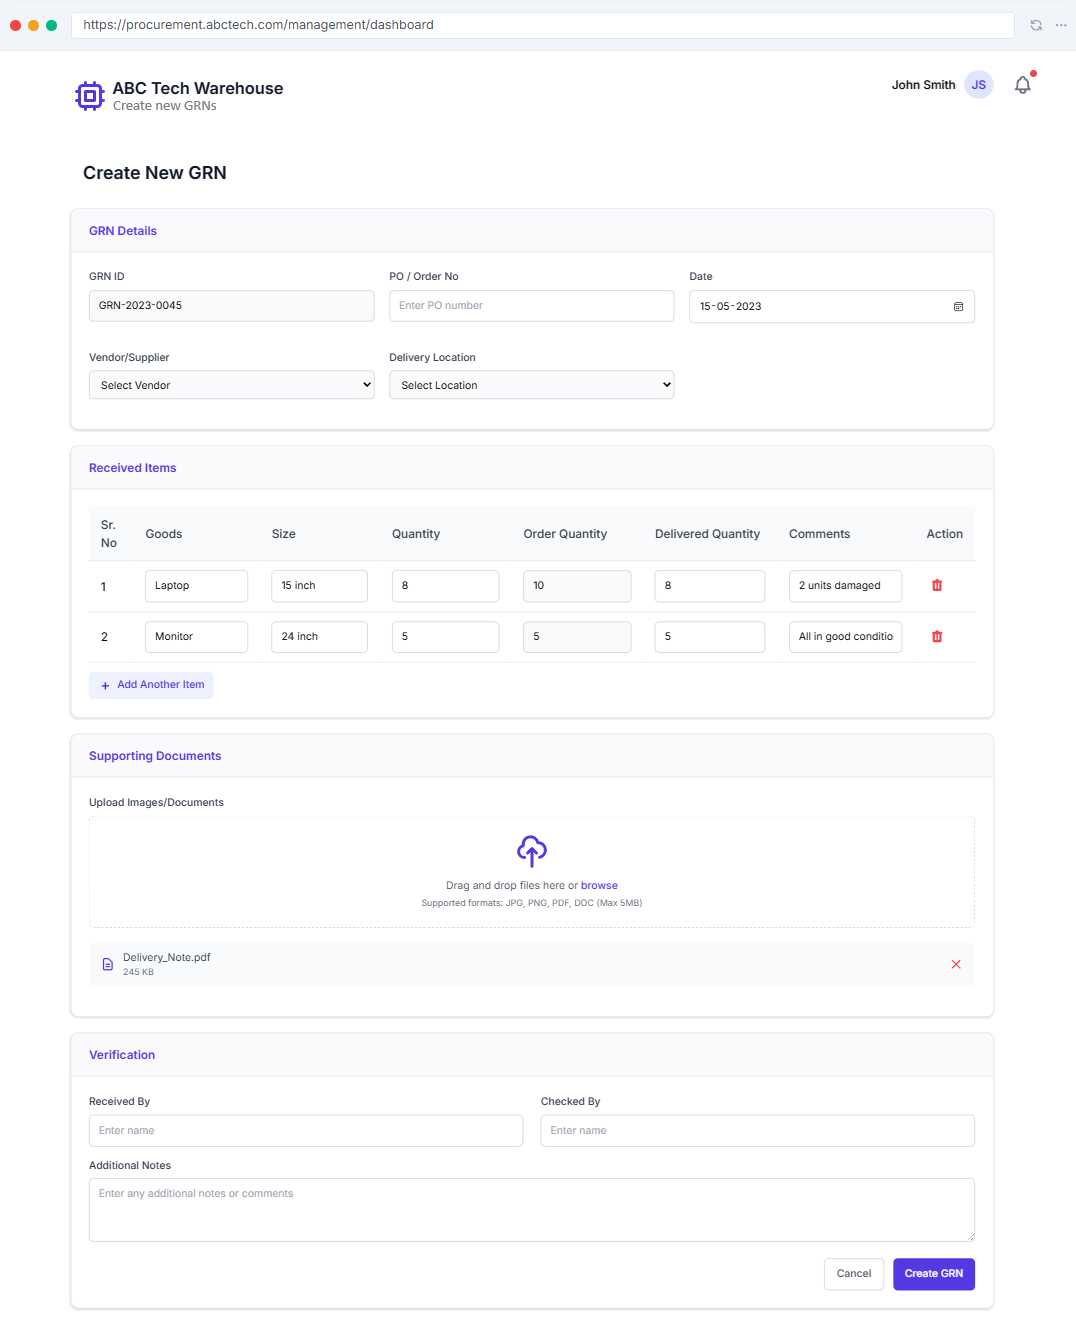Edit the Laptop goods field
The image size is (1076, 1322).
point(197,586)
